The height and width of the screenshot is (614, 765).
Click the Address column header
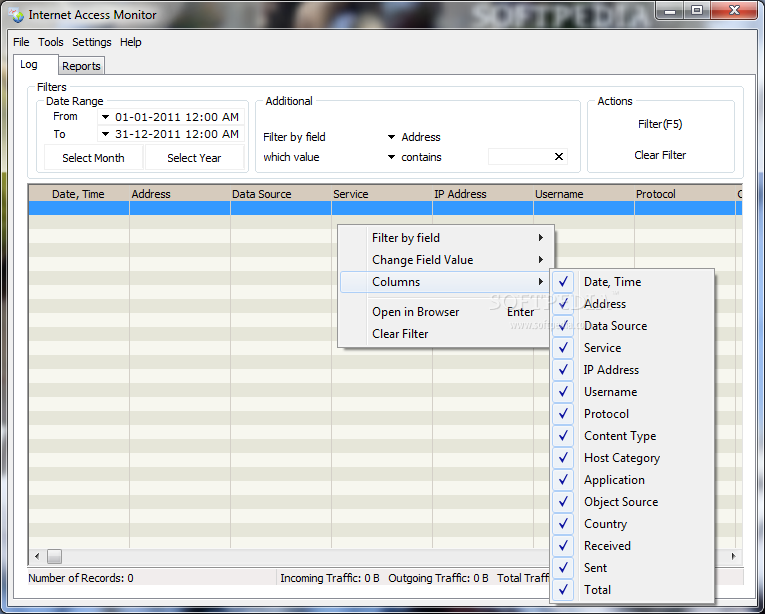[180, 194]
